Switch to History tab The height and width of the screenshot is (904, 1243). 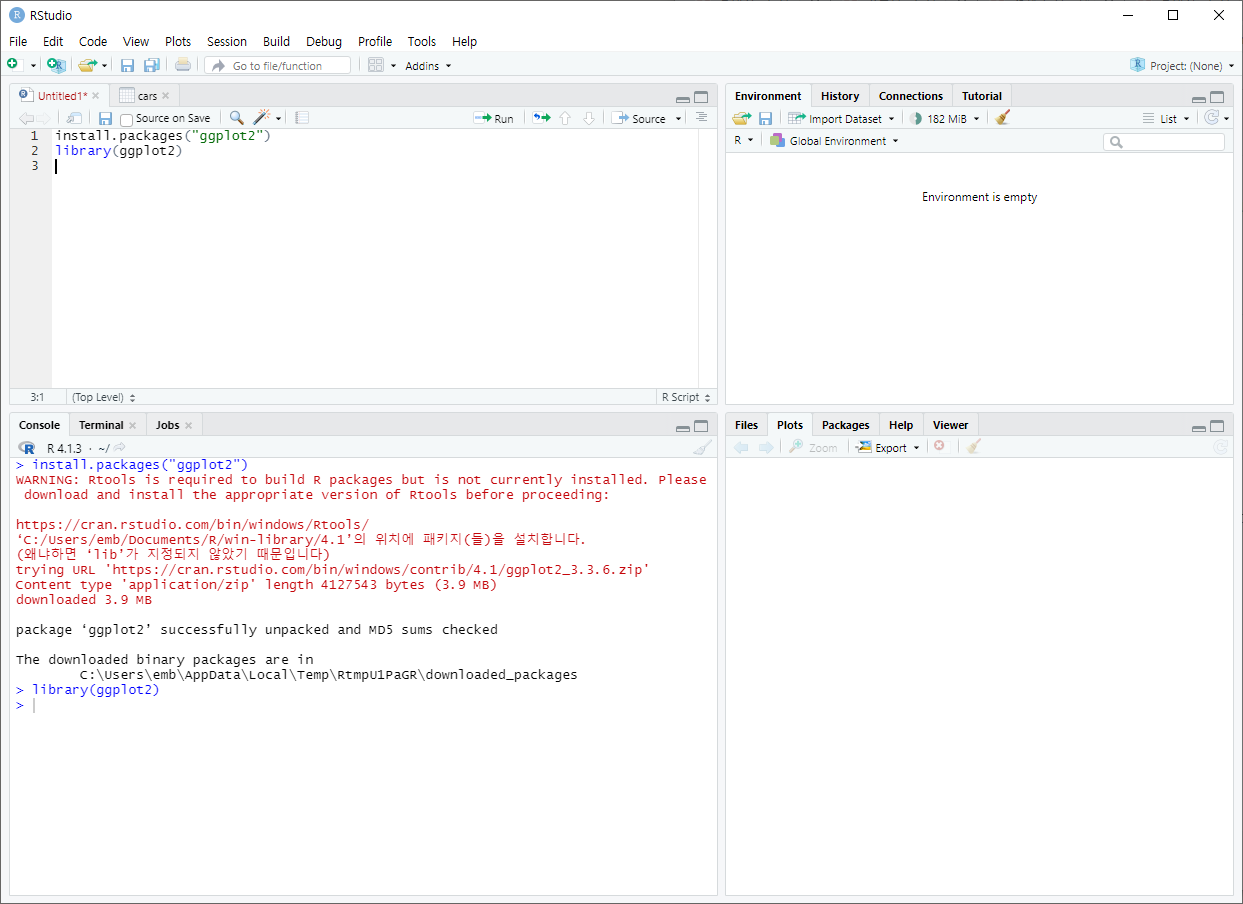tap(840, 96)
